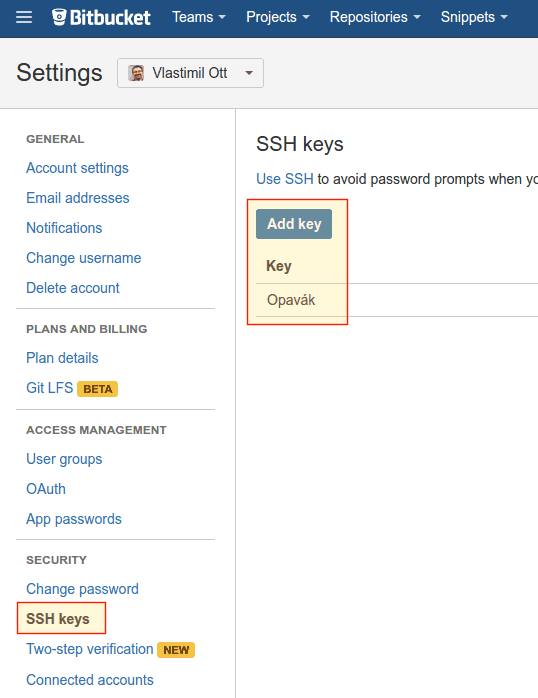Click the Bitbucket logo
The width and height of the screenshot is (538, 698).
[x=101, y=17]
